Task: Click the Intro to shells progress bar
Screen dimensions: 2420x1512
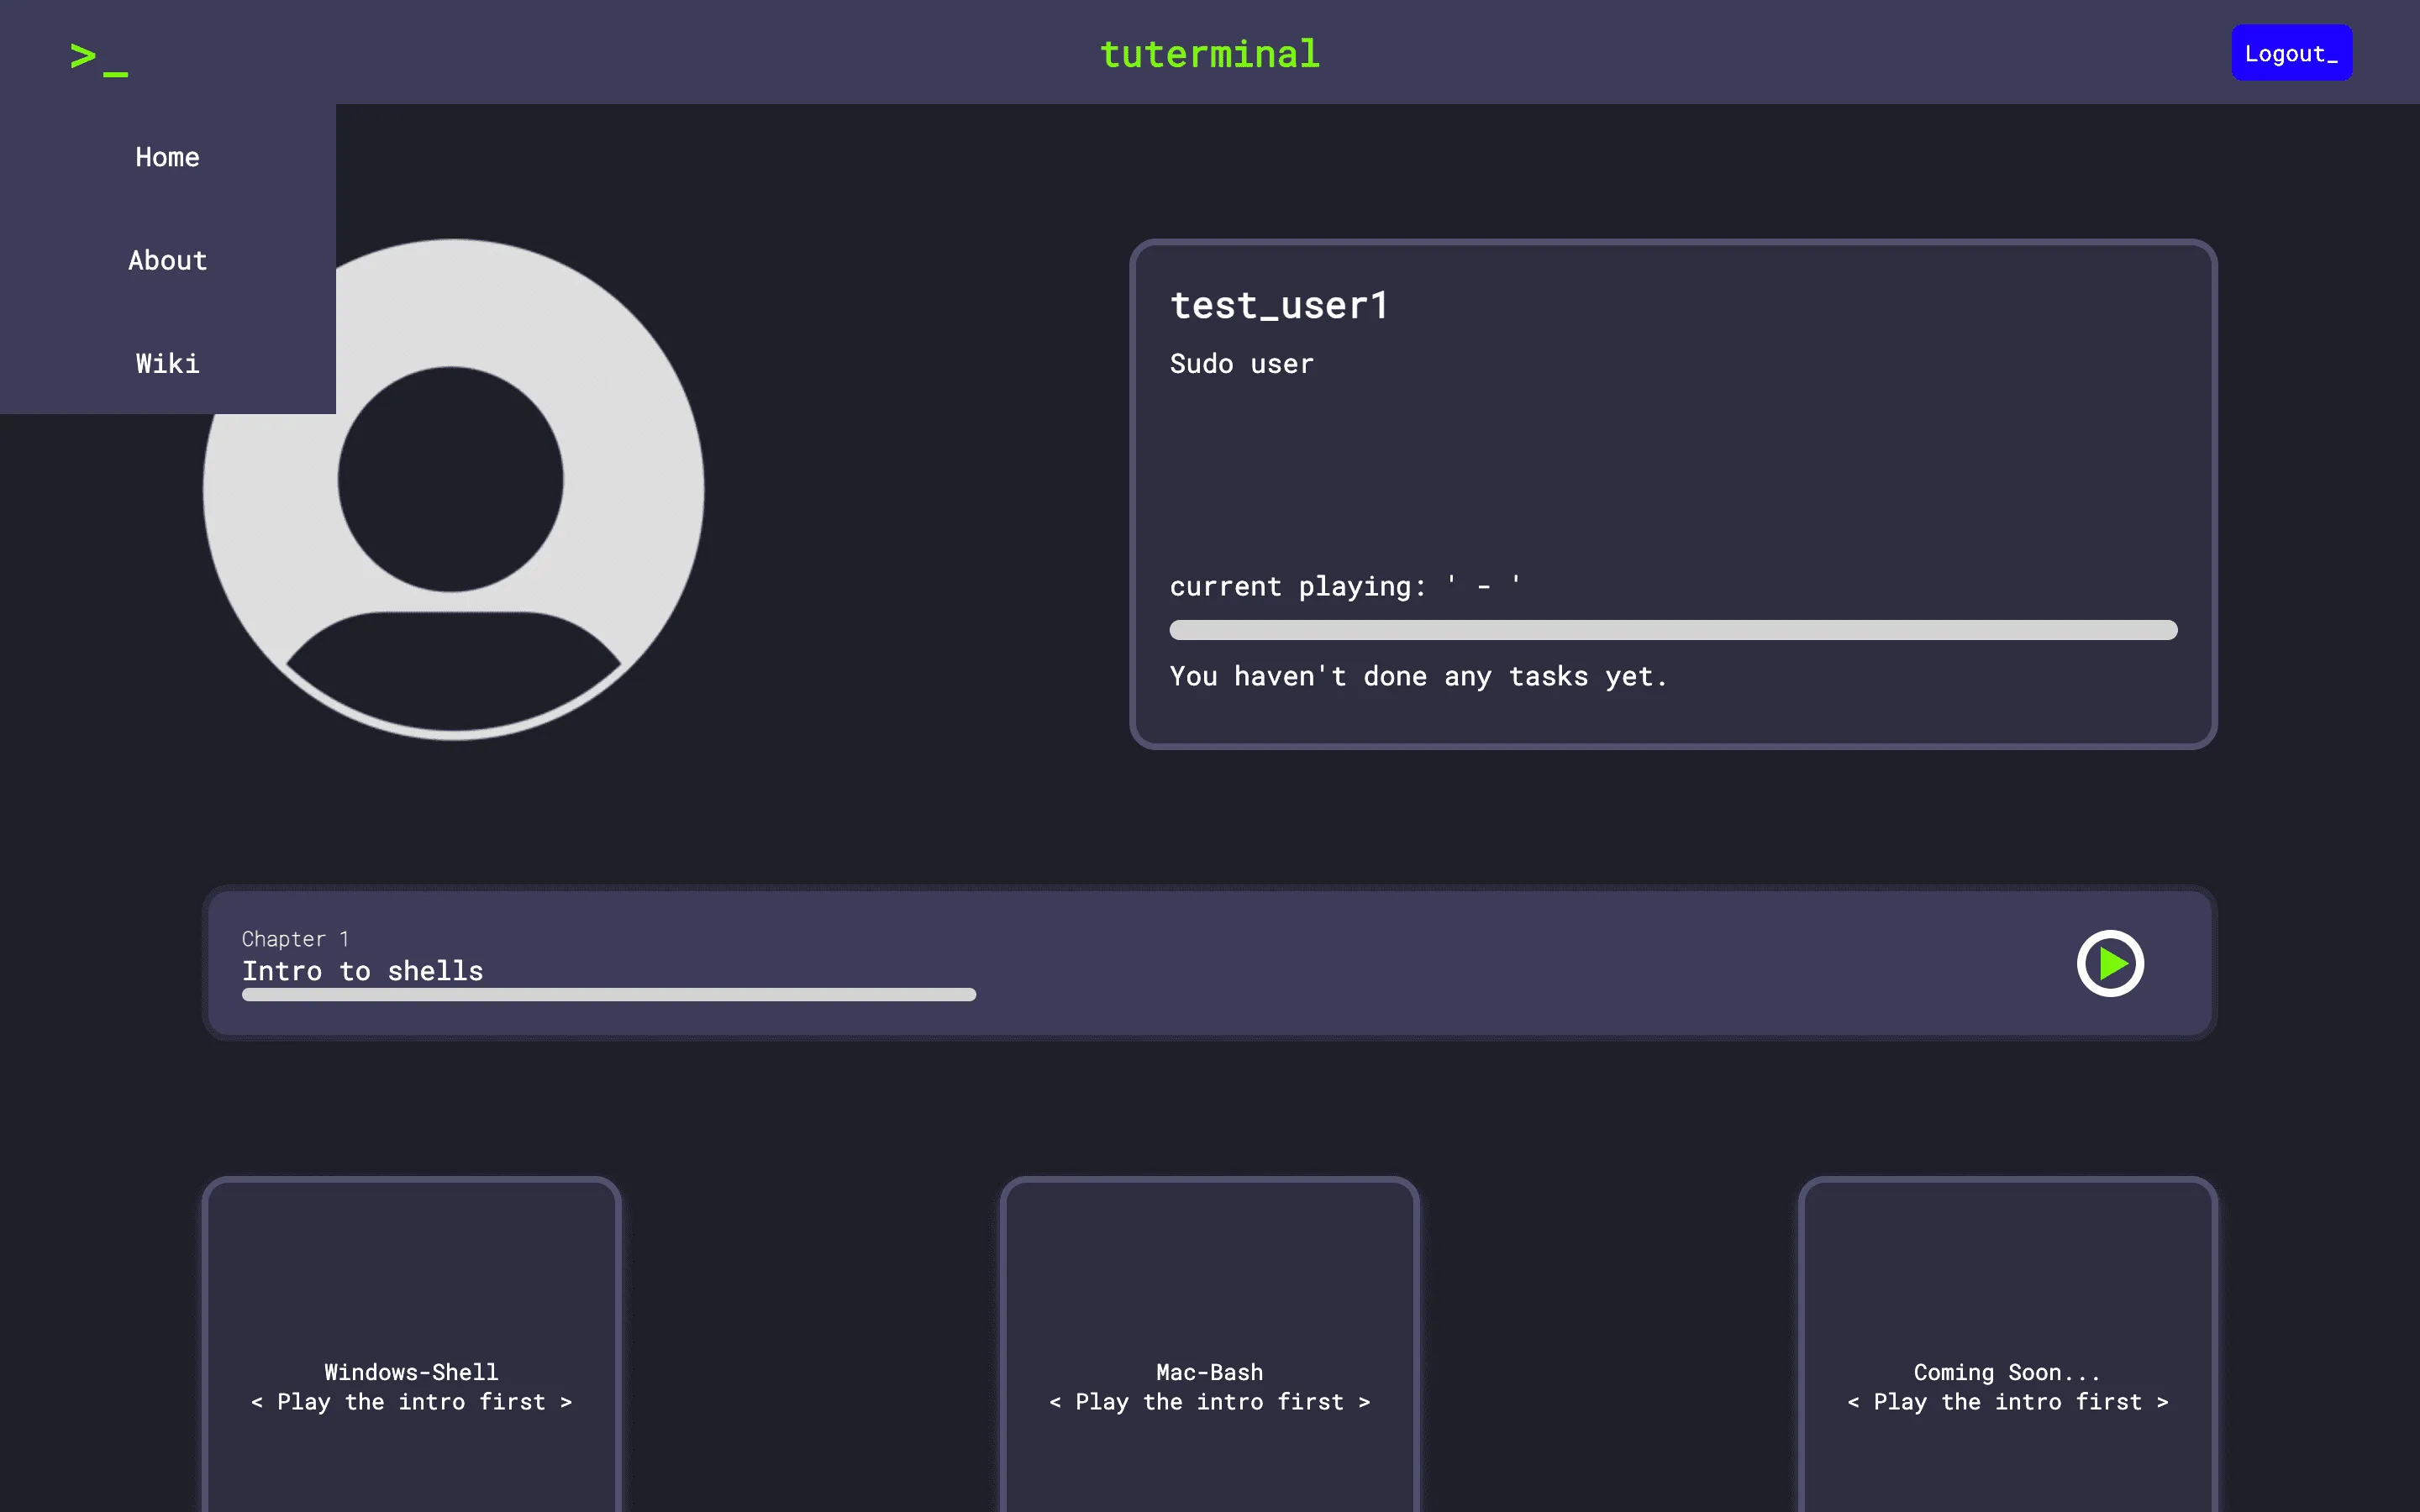Action: (x=608, y=995)
